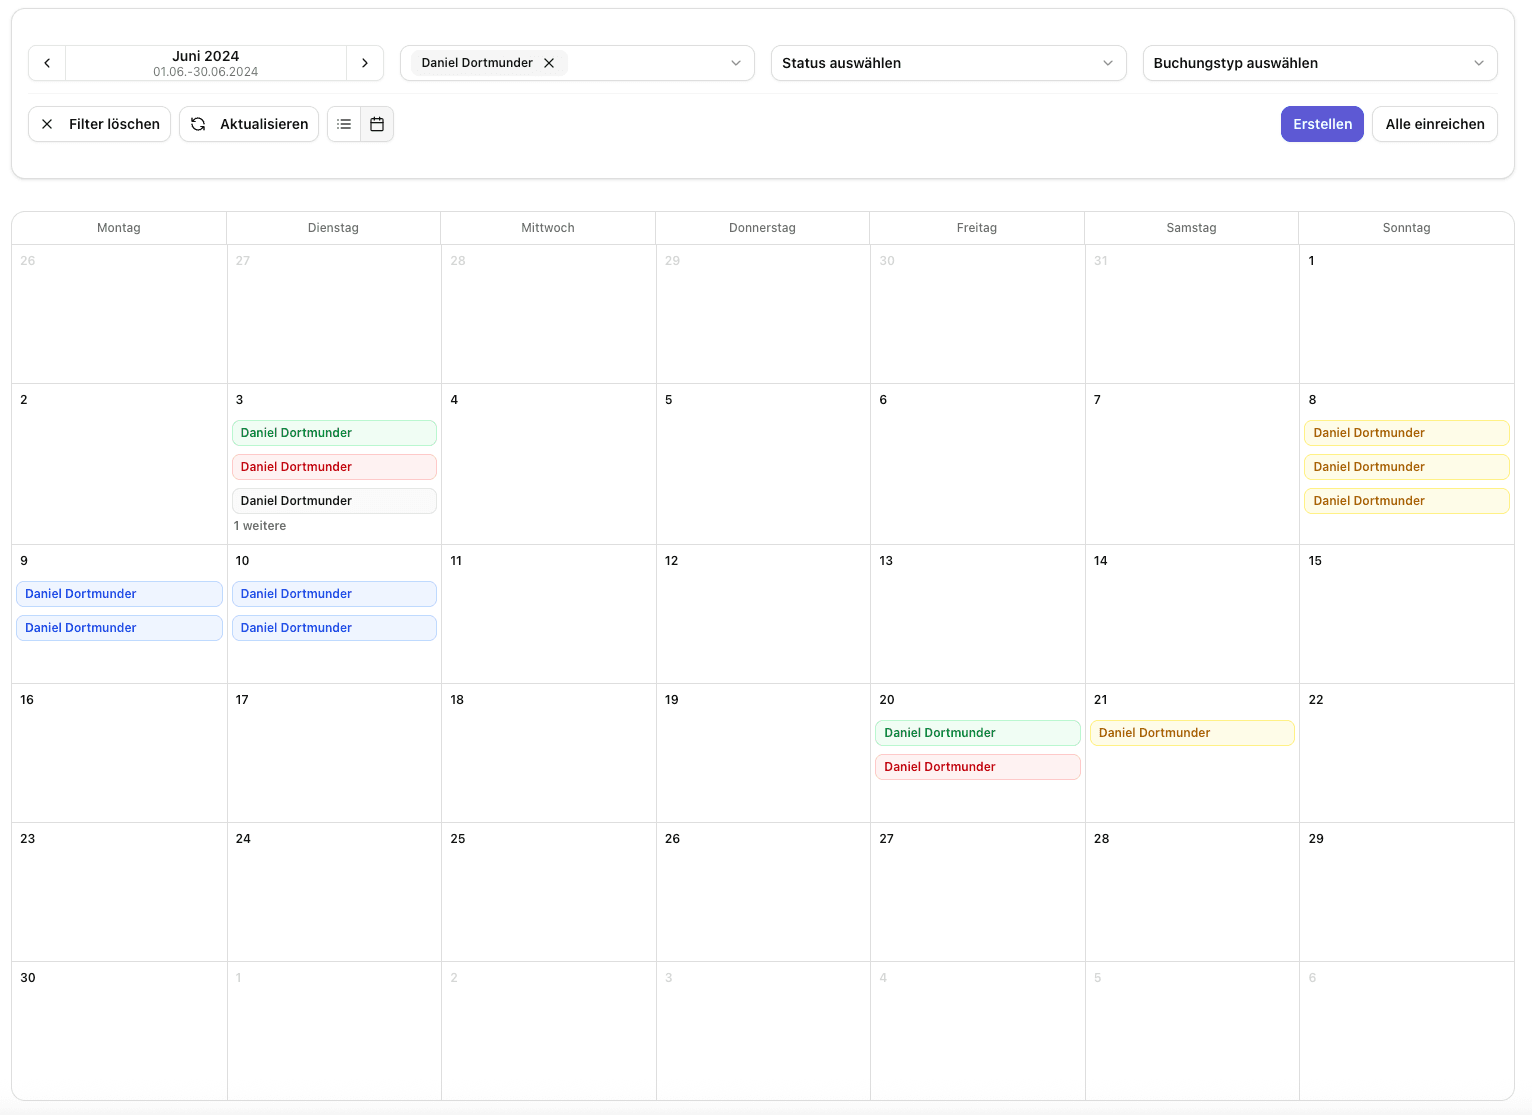Click the Aktualisieren refresh button
The height and width of the screenshot is (1115, 1532).
[x=249, y=124]
